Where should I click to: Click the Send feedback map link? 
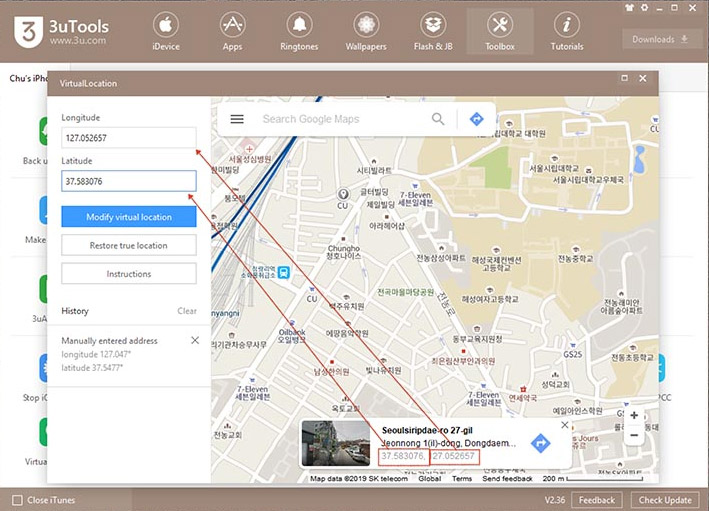click(x=507, y=478)
